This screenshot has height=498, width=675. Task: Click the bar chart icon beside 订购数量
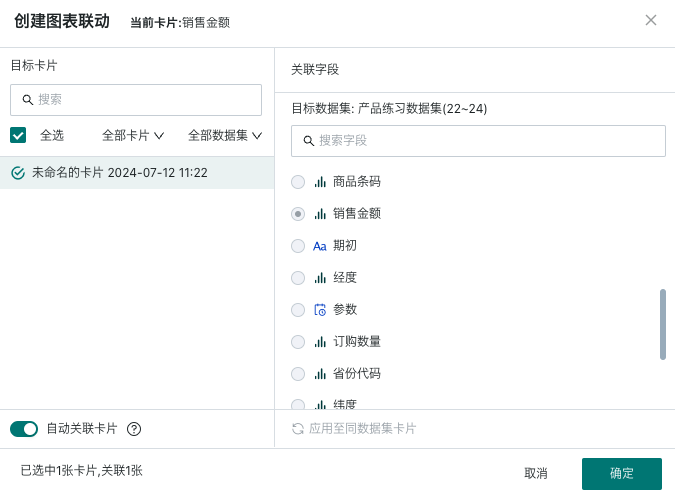pos(320,342)
